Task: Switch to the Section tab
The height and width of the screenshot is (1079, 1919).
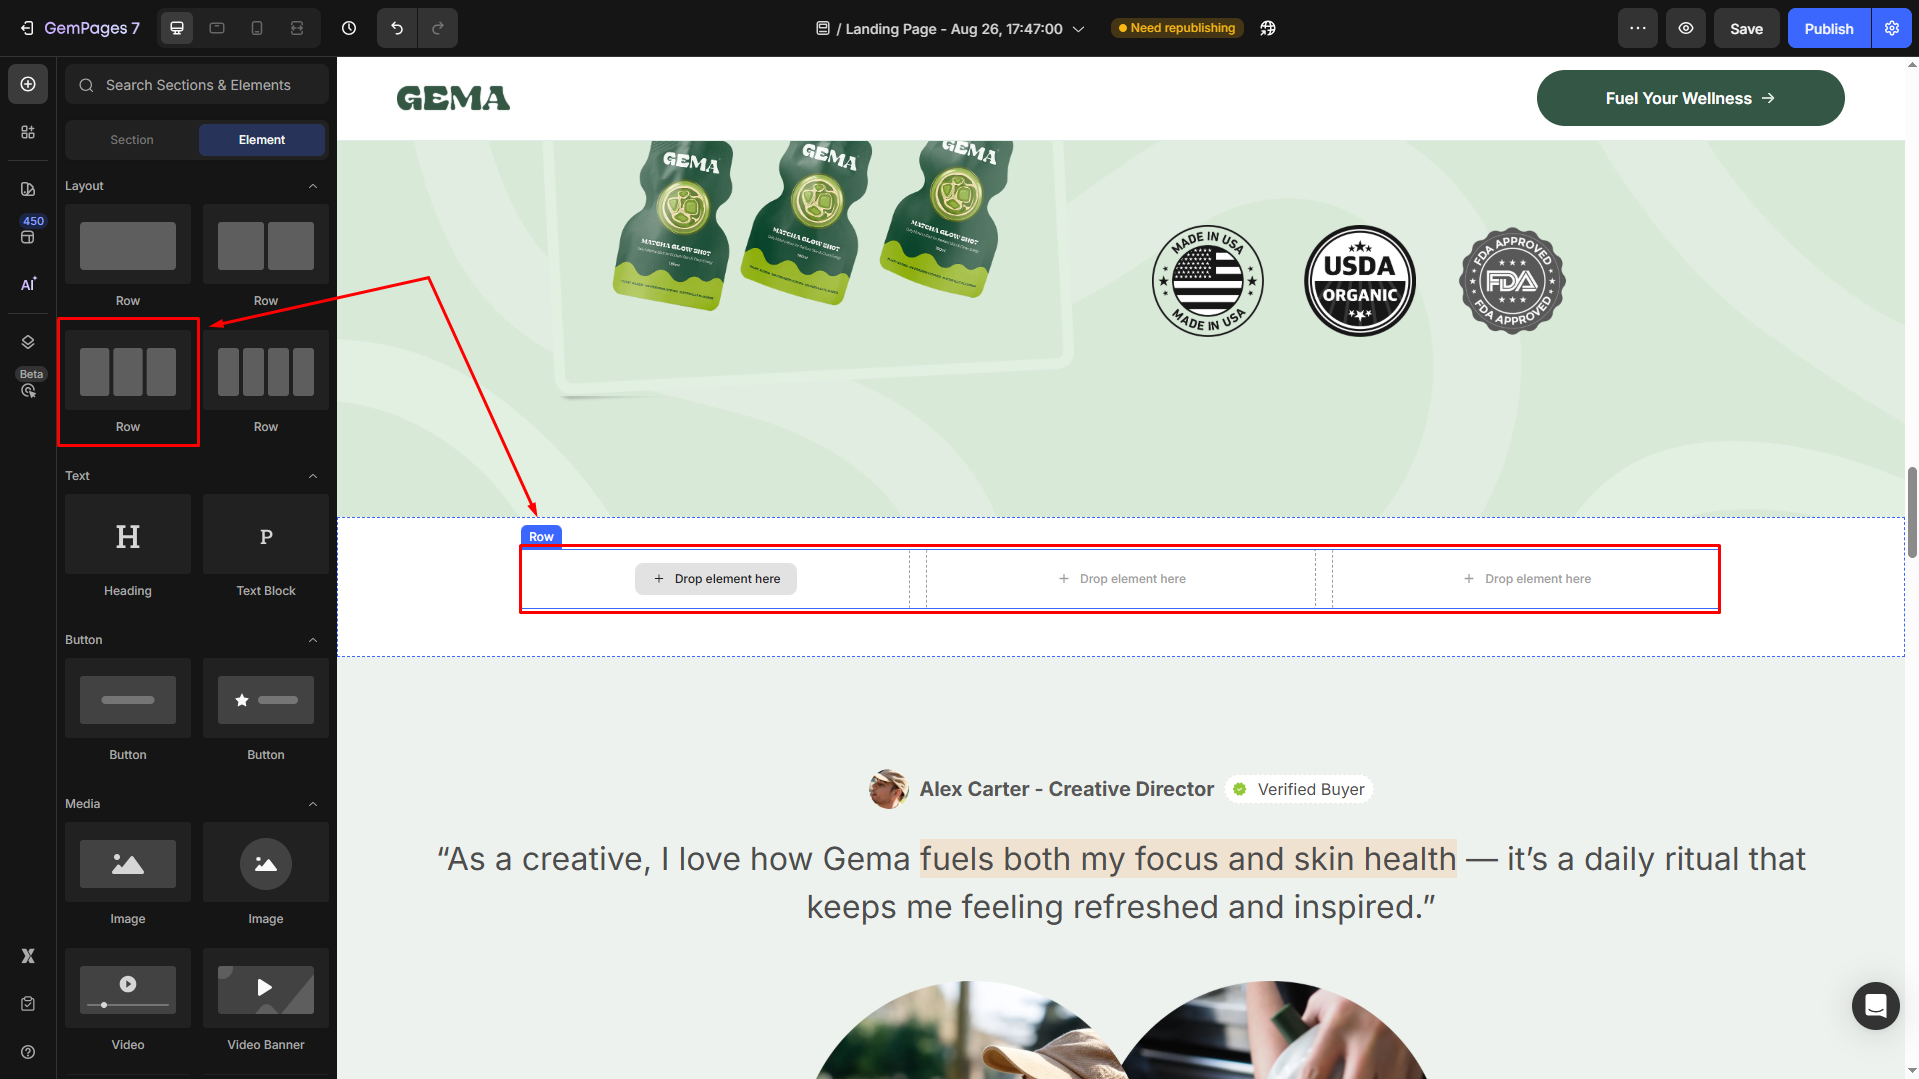Action: tap(132, 140)
